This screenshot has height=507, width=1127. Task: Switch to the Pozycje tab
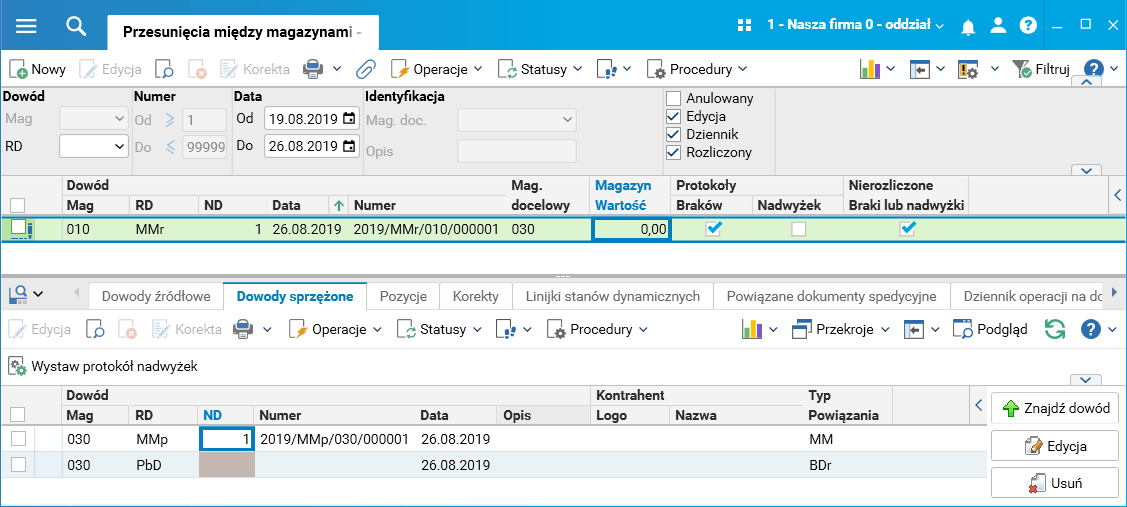(x=403, y=296)
